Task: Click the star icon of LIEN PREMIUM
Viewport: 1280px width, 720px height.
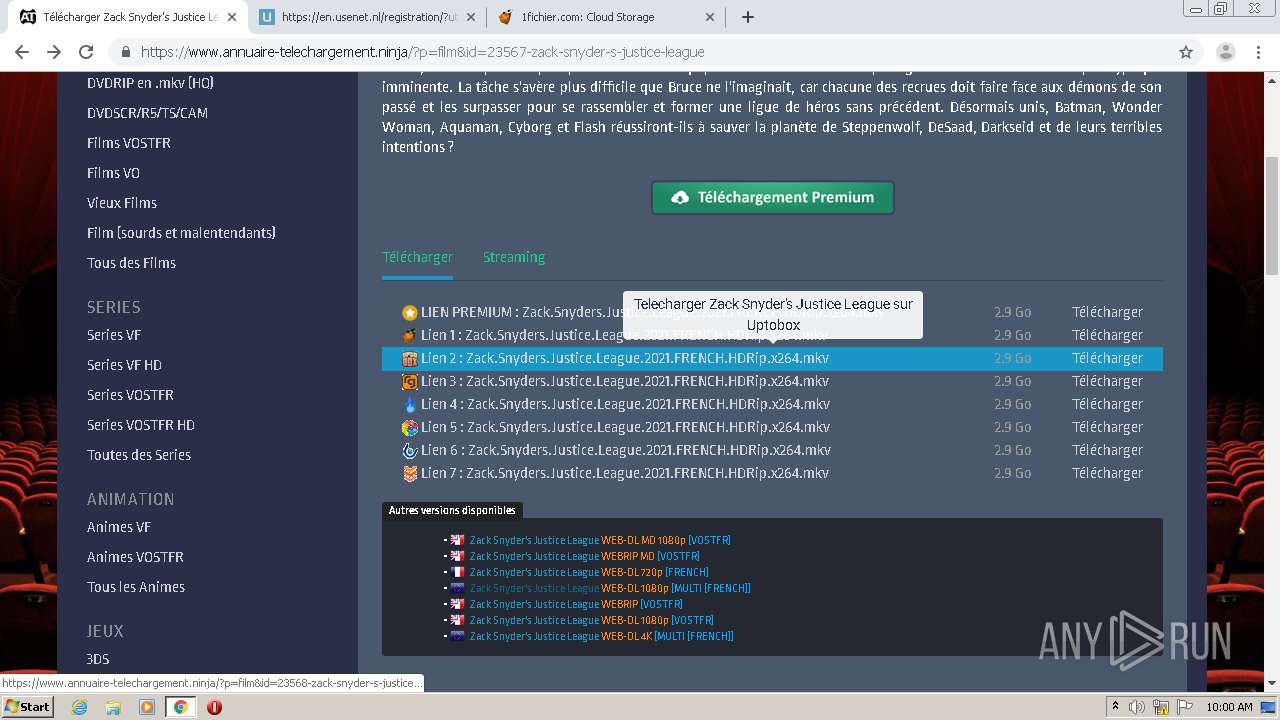Action: [410, 313]
